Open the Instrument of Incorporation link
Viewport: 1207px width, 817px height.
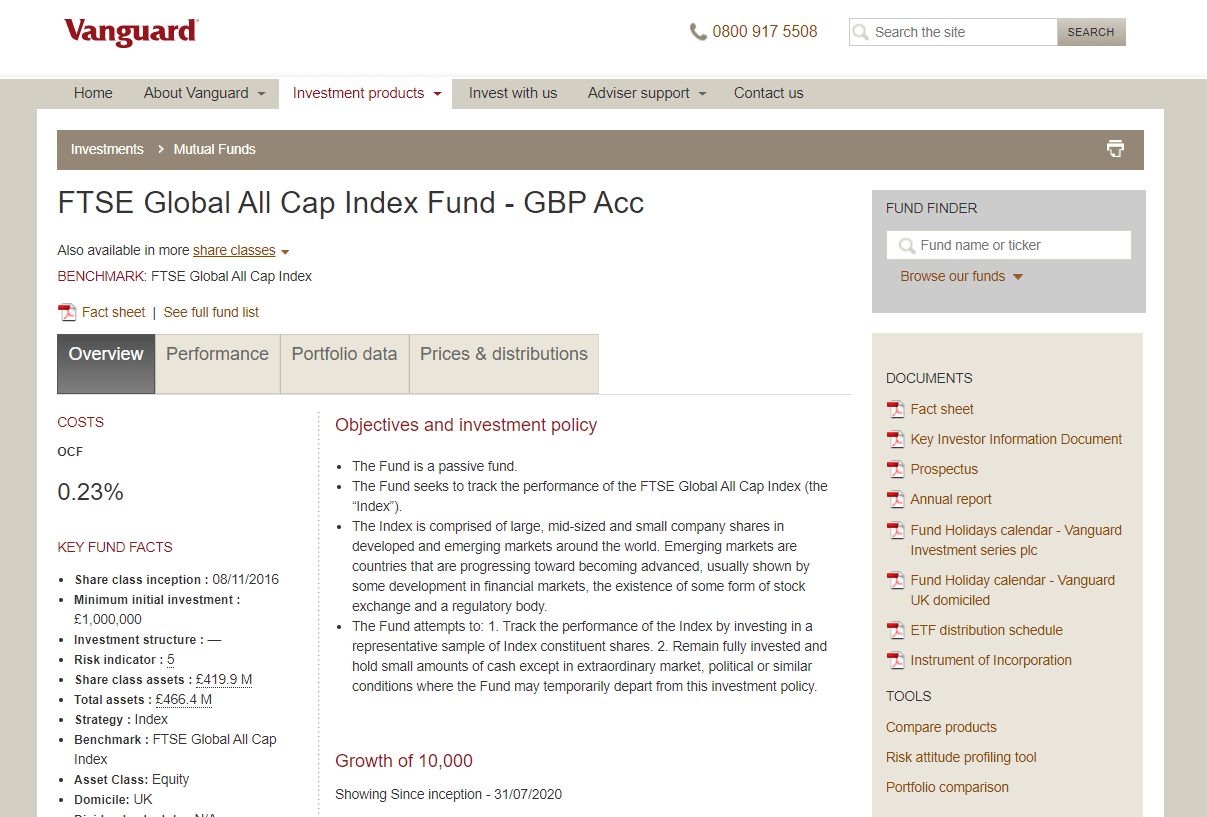click(991, 660)
